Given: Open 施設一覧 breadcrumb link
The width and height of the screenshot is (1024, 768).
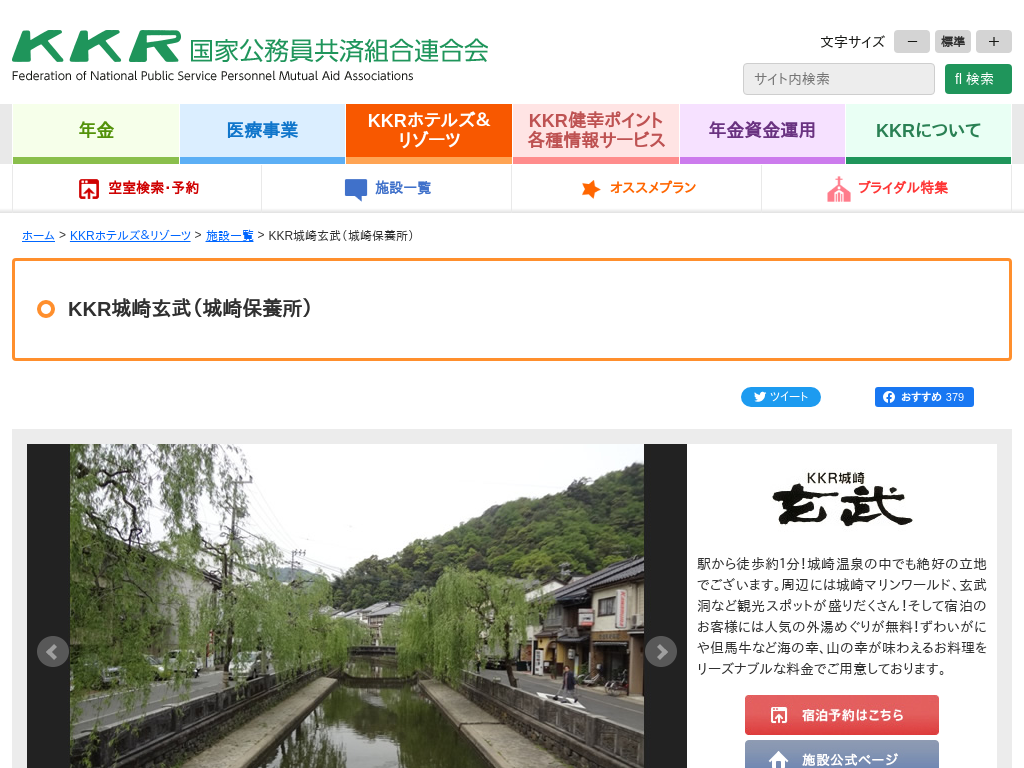Looking at the screenshot, I should tap(229, 236).
